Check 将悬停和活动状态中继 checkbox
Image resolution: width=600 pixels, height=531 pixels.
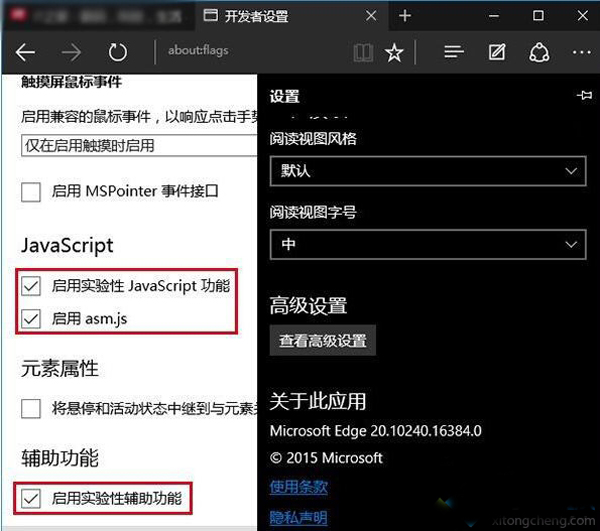(x=31, y=409)
